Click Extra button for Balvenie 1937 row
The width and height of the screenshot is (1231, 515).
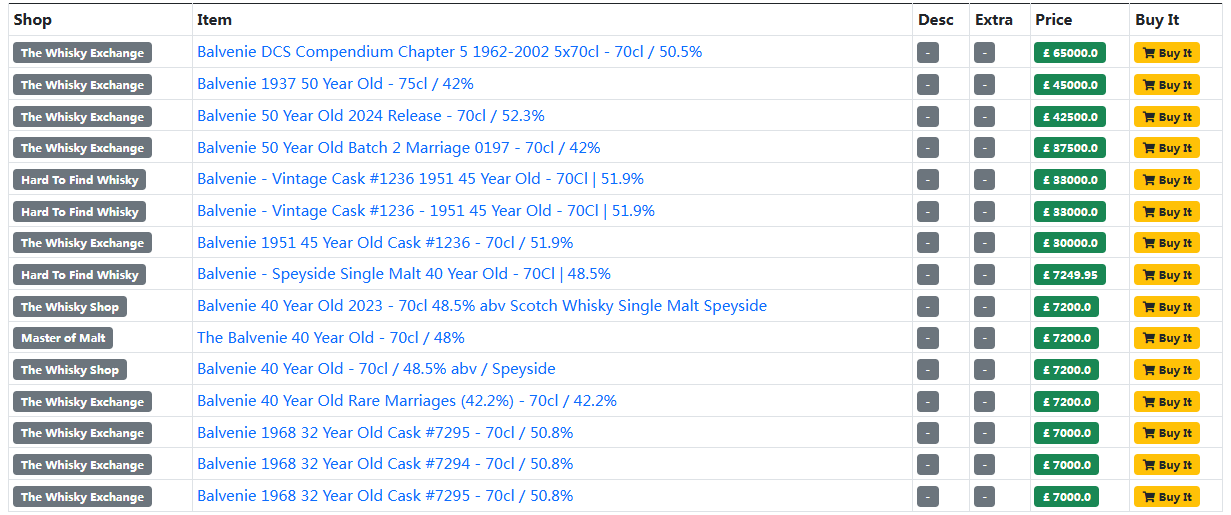984,85
